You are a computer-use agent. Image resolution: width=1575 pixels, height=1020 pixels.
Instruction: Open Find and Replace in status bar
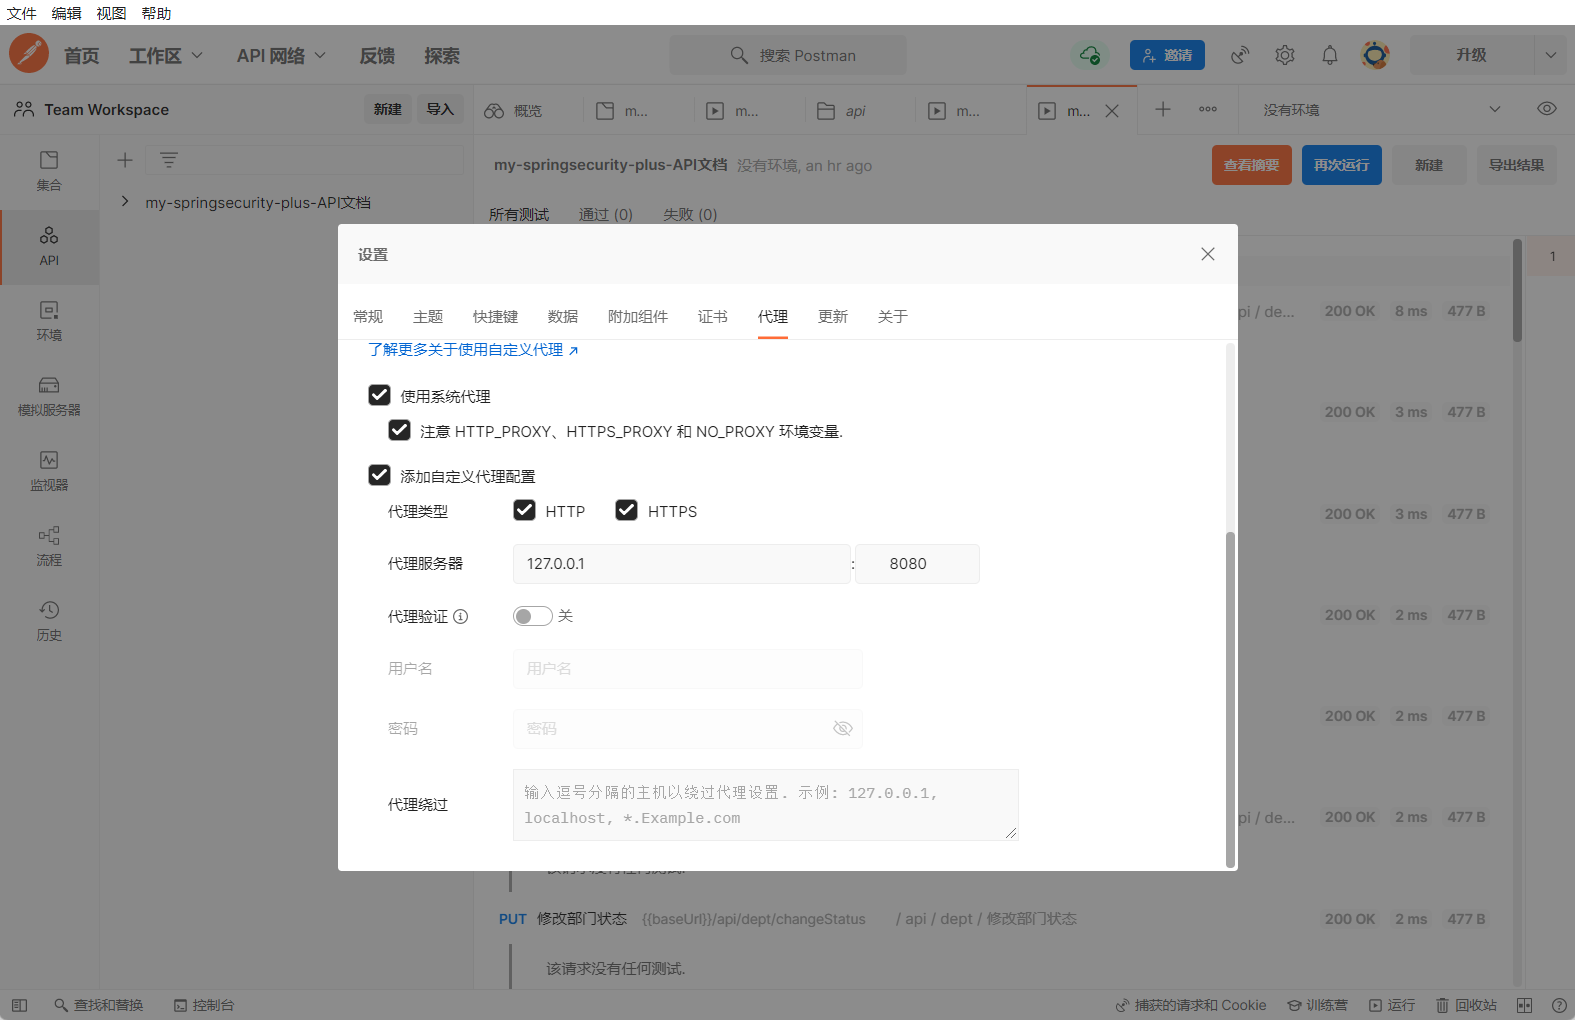pyautogui.click(x=99, y=1005)
